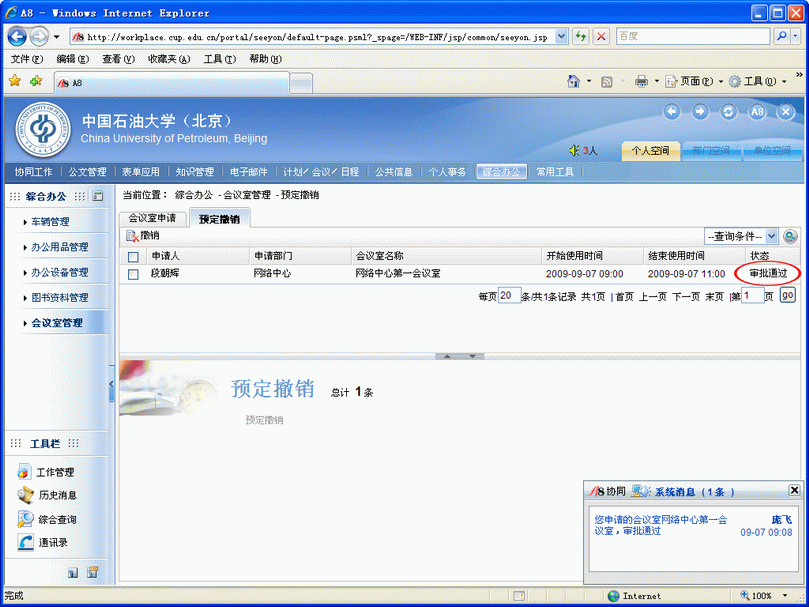The height and width of the screenshot is (607, 809).
Task: Click the 撤销 cancel reservation icon
Action: point(133,236)
